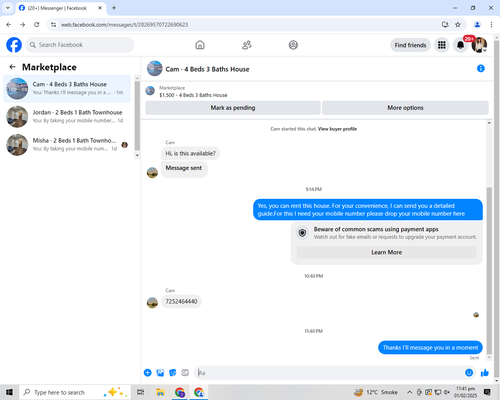Open the Home feed icon
The image size is (500, 400).
200,45
